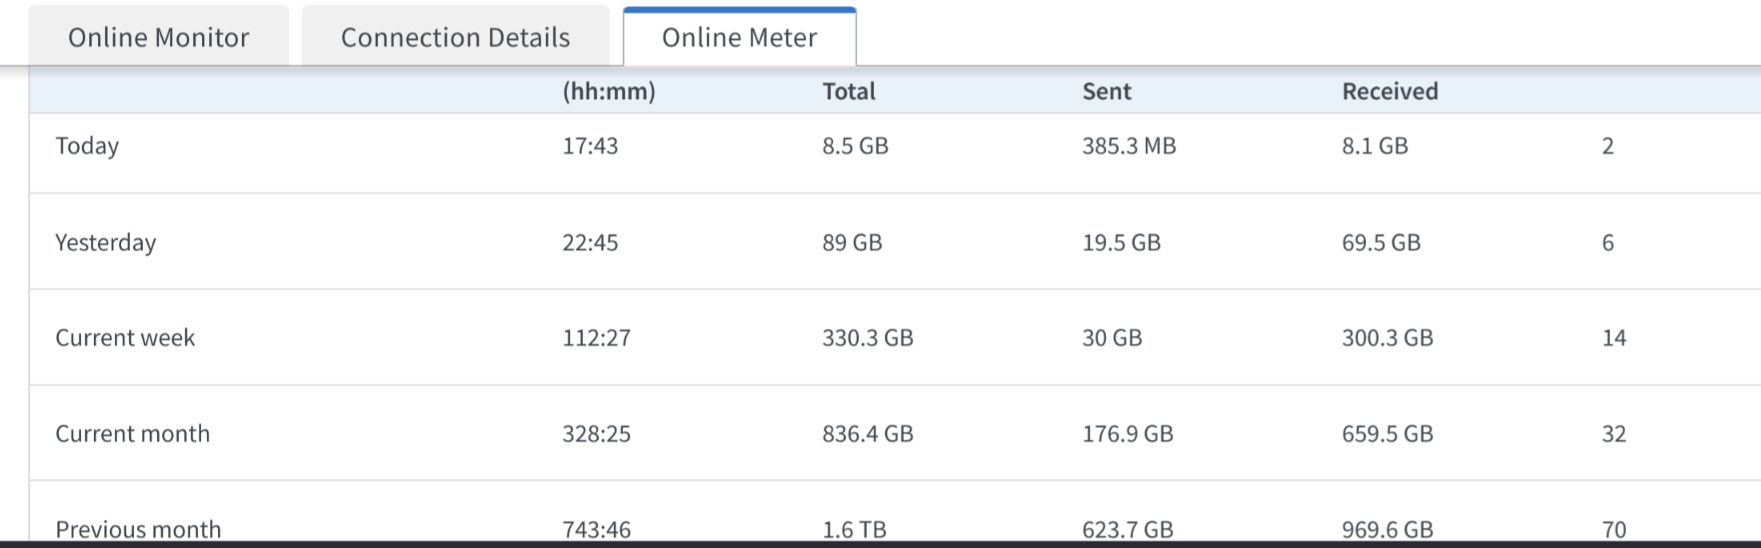This screenshot has width=1761, height=548.
Task: Click the Sent column header
Action: pyautogui.click(x=1106, y=91)
